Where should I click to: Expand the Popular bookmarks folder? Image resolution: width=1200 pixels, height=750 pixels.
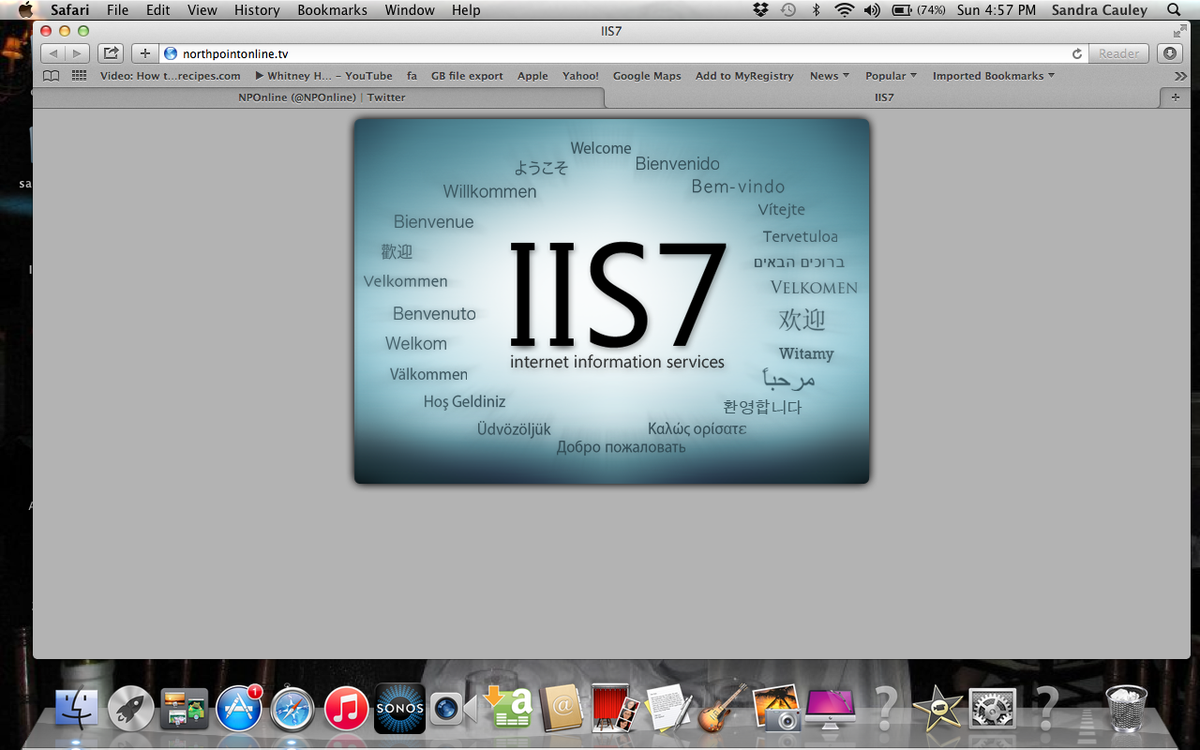click(891, 76)
